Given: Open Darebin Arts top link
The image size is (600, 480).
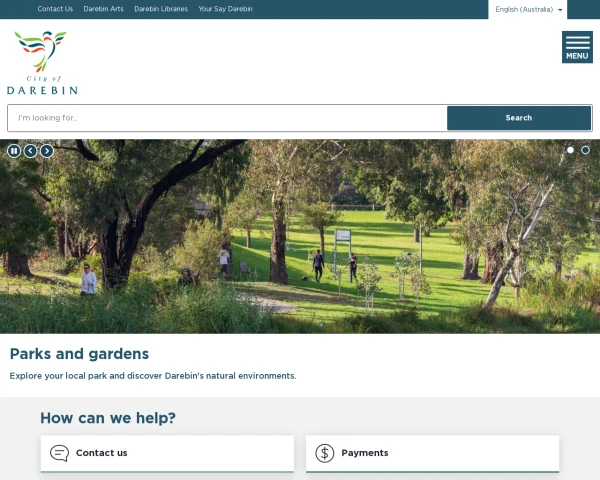Looking at the screenshot, I should click(103, 9).
